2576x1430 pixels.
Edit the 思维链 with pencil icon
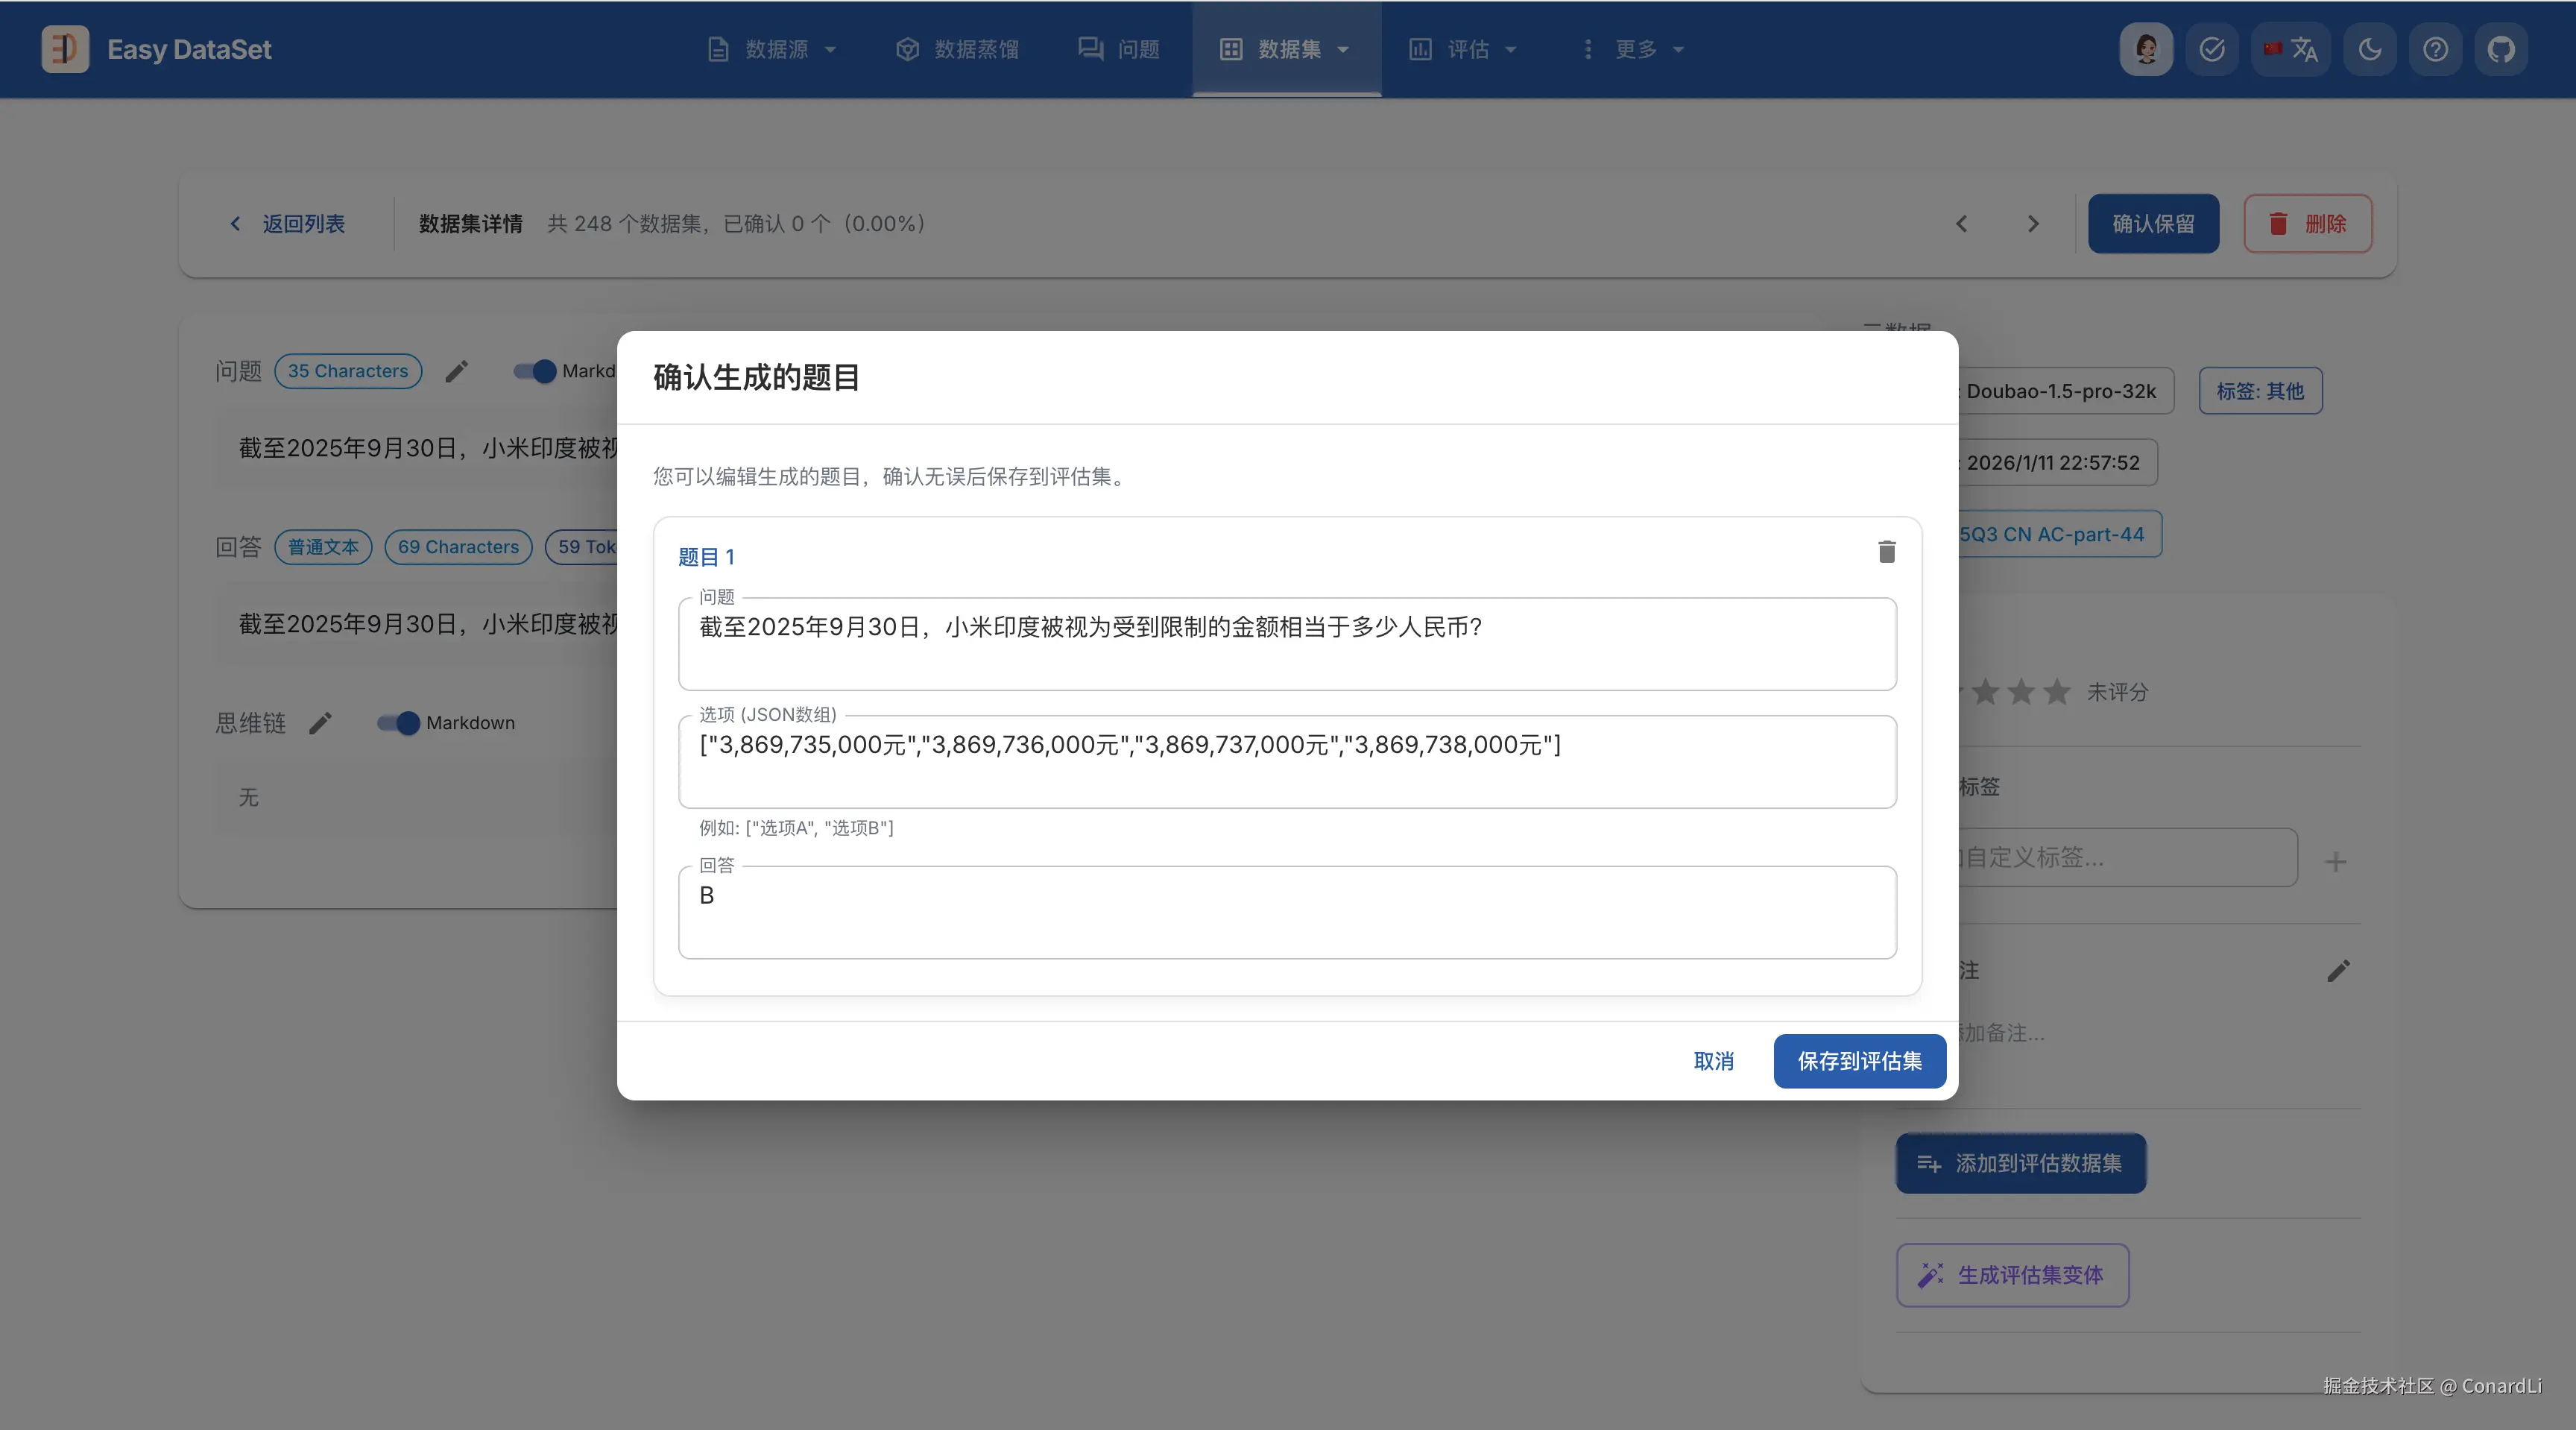(320, 723)
